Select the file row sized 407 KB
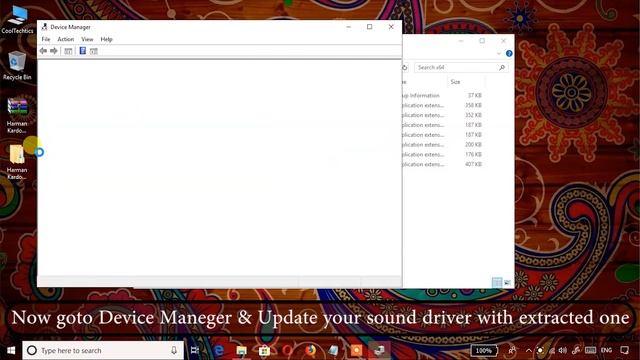Viewport: 640px width, 360px height. coord(443,164)
